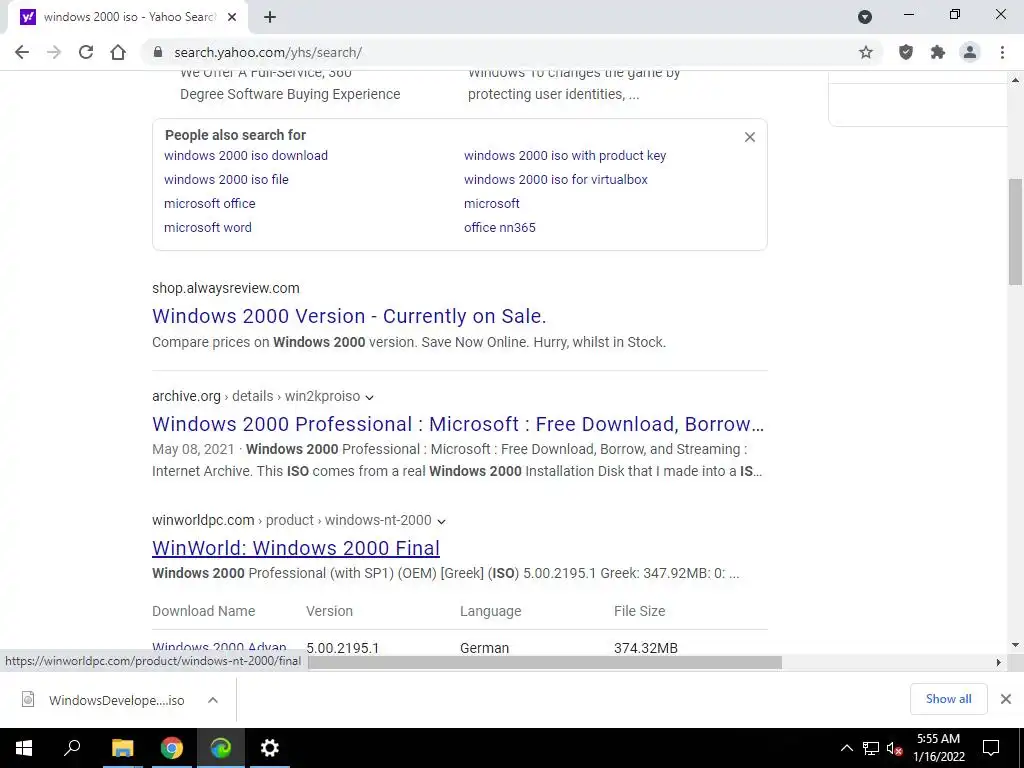Screen dimensions: 1024x768
Task: Click the horizontal scroll right arrow
Action: coord(998,662)
